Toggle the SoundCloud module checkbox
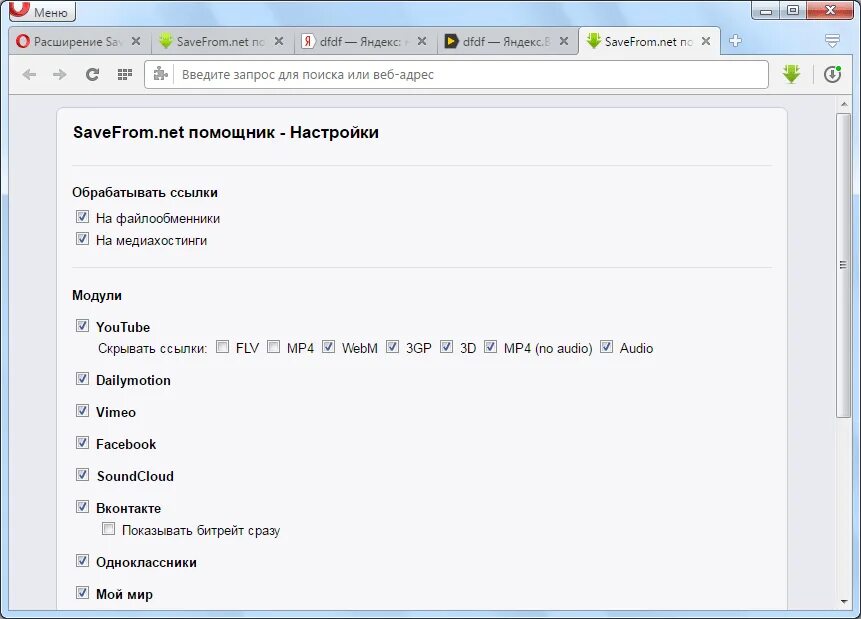861x619 pixels. click(82, 474)
